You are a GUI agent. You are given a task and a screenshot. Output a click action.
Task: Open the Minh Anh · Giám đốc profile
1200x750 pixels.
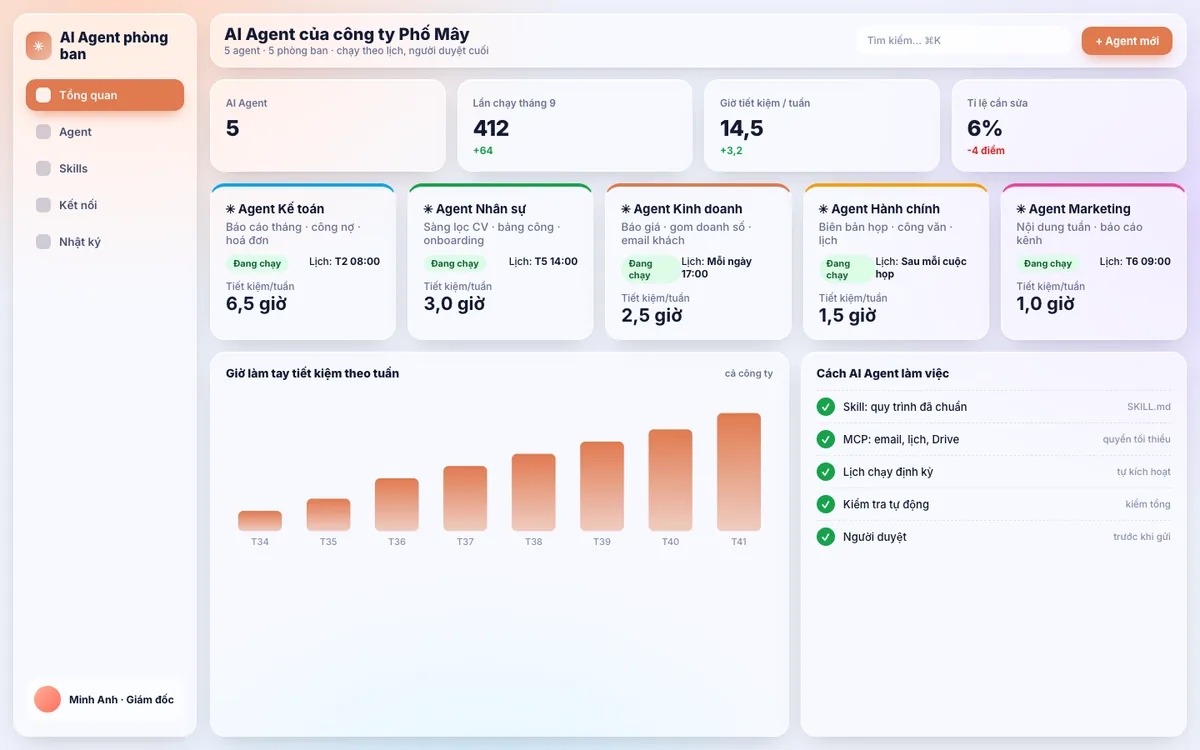pos(105,699)
